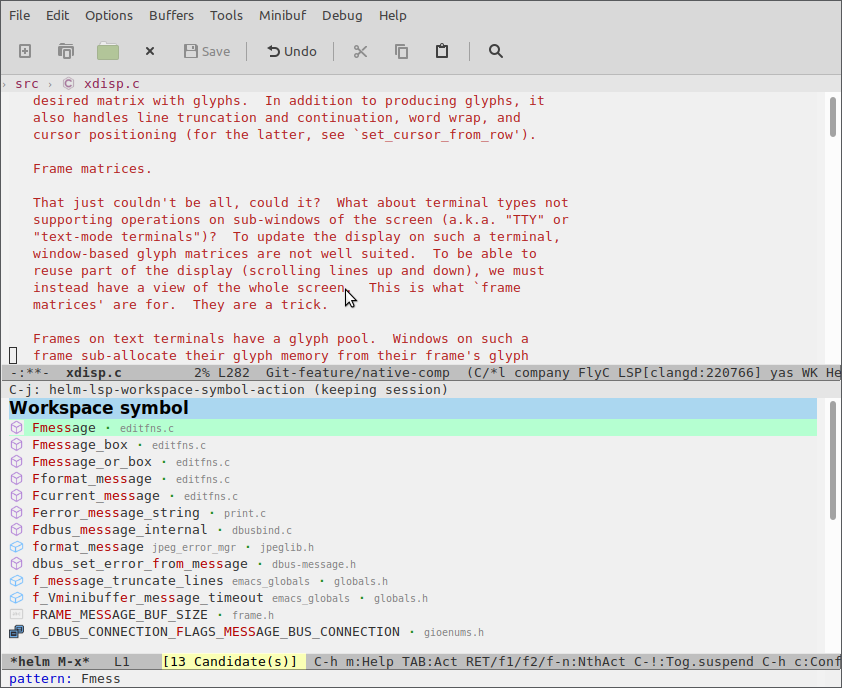
Task: Click the Cut scissors icon
Action: point(361,51)
